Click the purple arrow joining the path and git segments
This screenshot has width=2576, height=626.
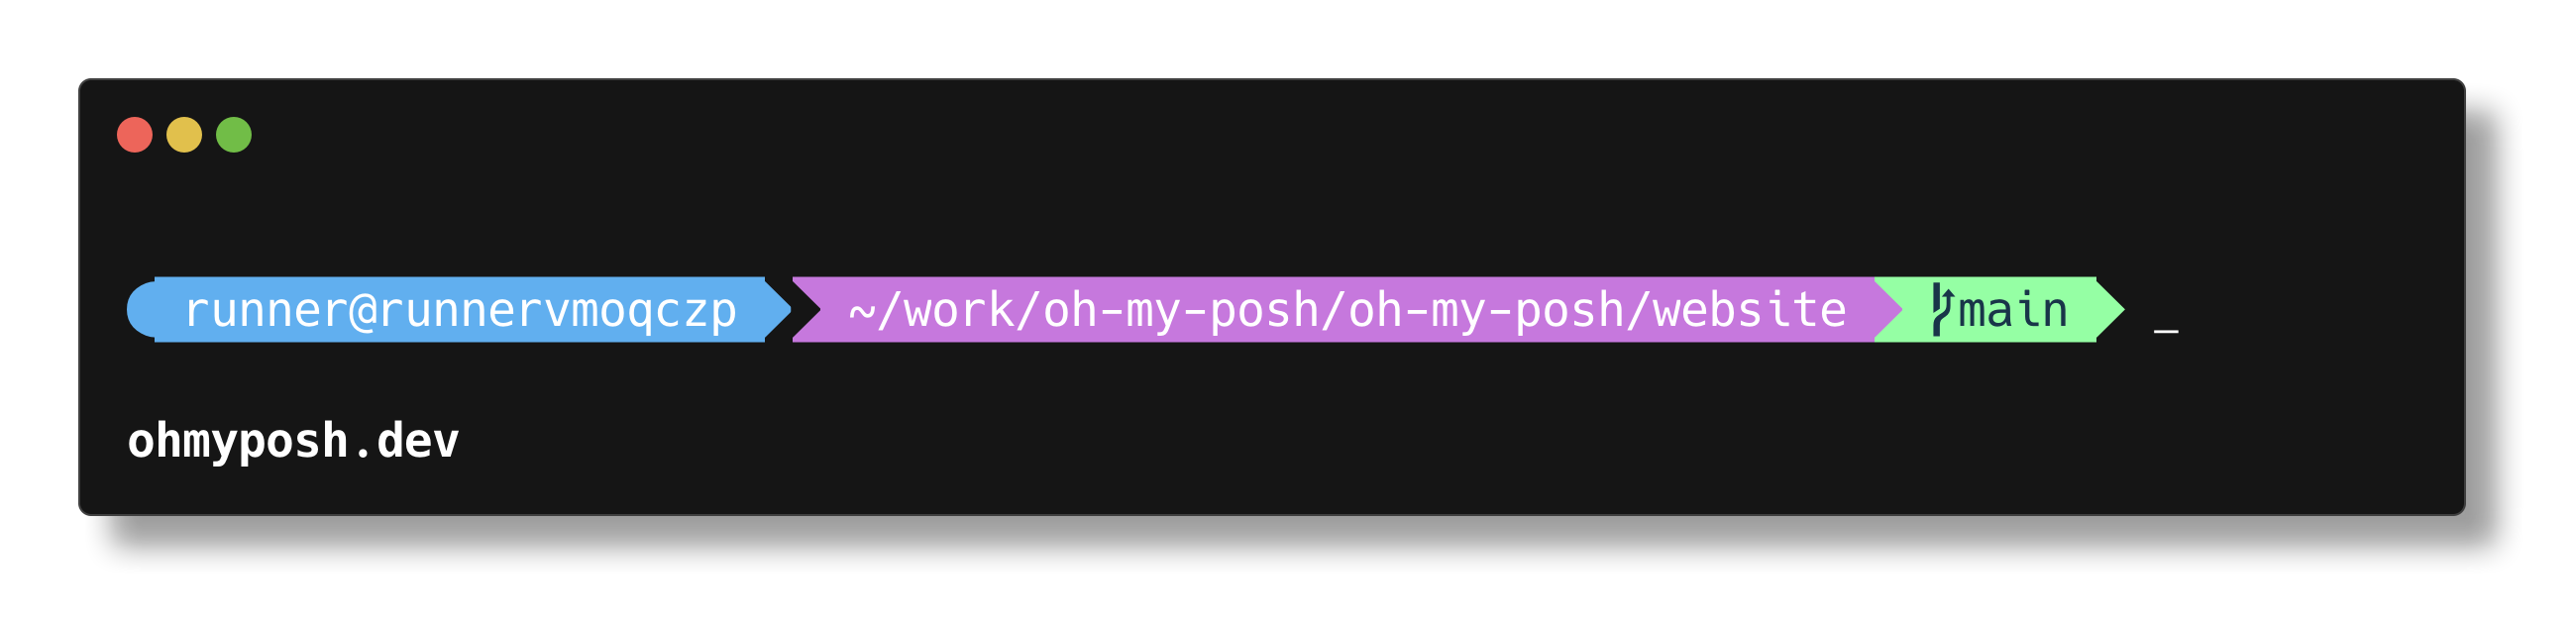point(1889,310)
